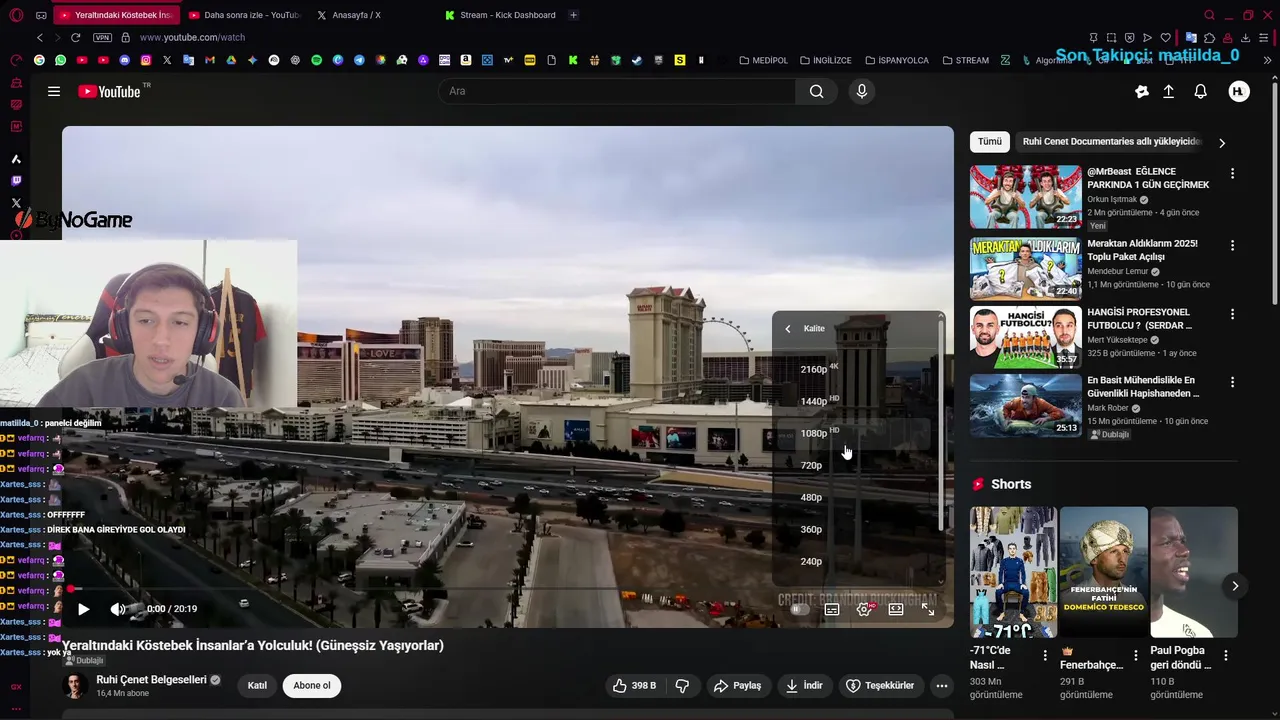
Task: Open Meraktan Aldıklarım 2025 video title
Action: click(1142, 250)
